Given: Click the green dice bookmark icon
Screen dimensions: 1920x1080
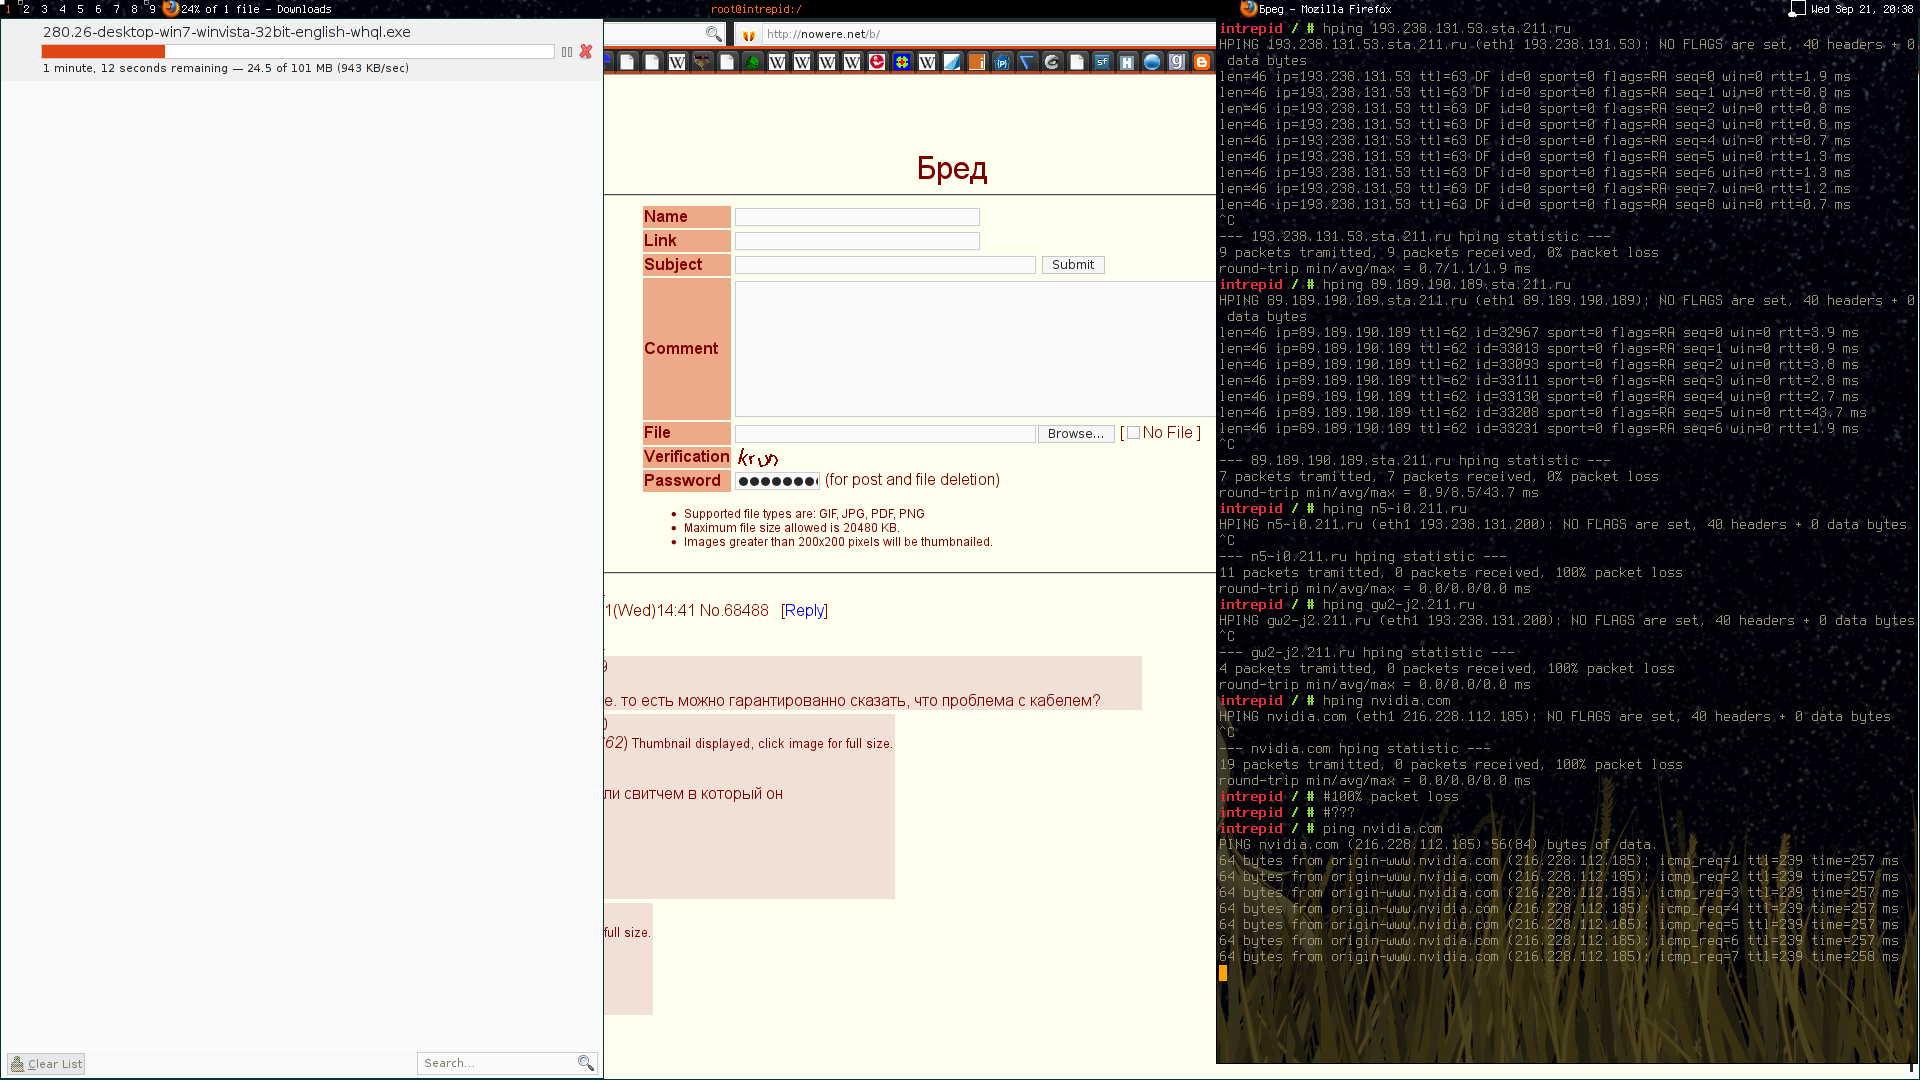Looking at the screenshot, I should coord(752,62).
